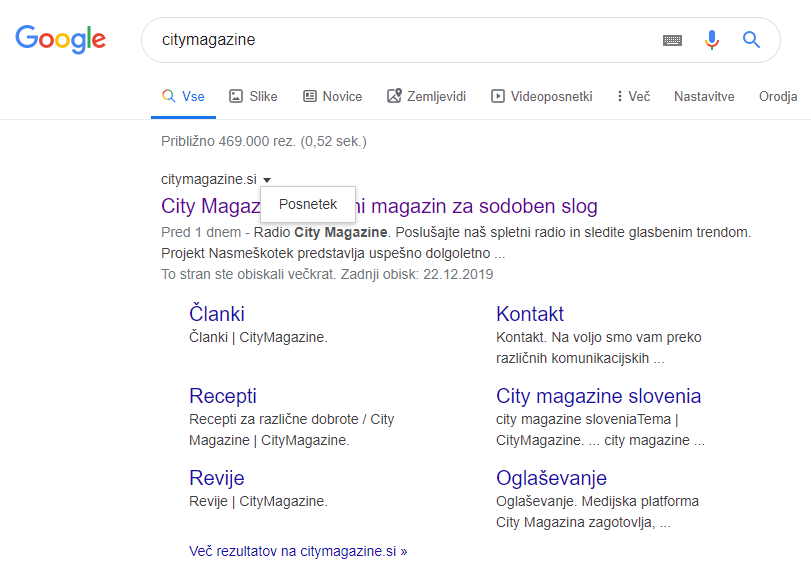Viewport: 811px width, 568px height.
Task: Open the Recepti sitelink
Action: pyautogui.click(x=223, y=396)
